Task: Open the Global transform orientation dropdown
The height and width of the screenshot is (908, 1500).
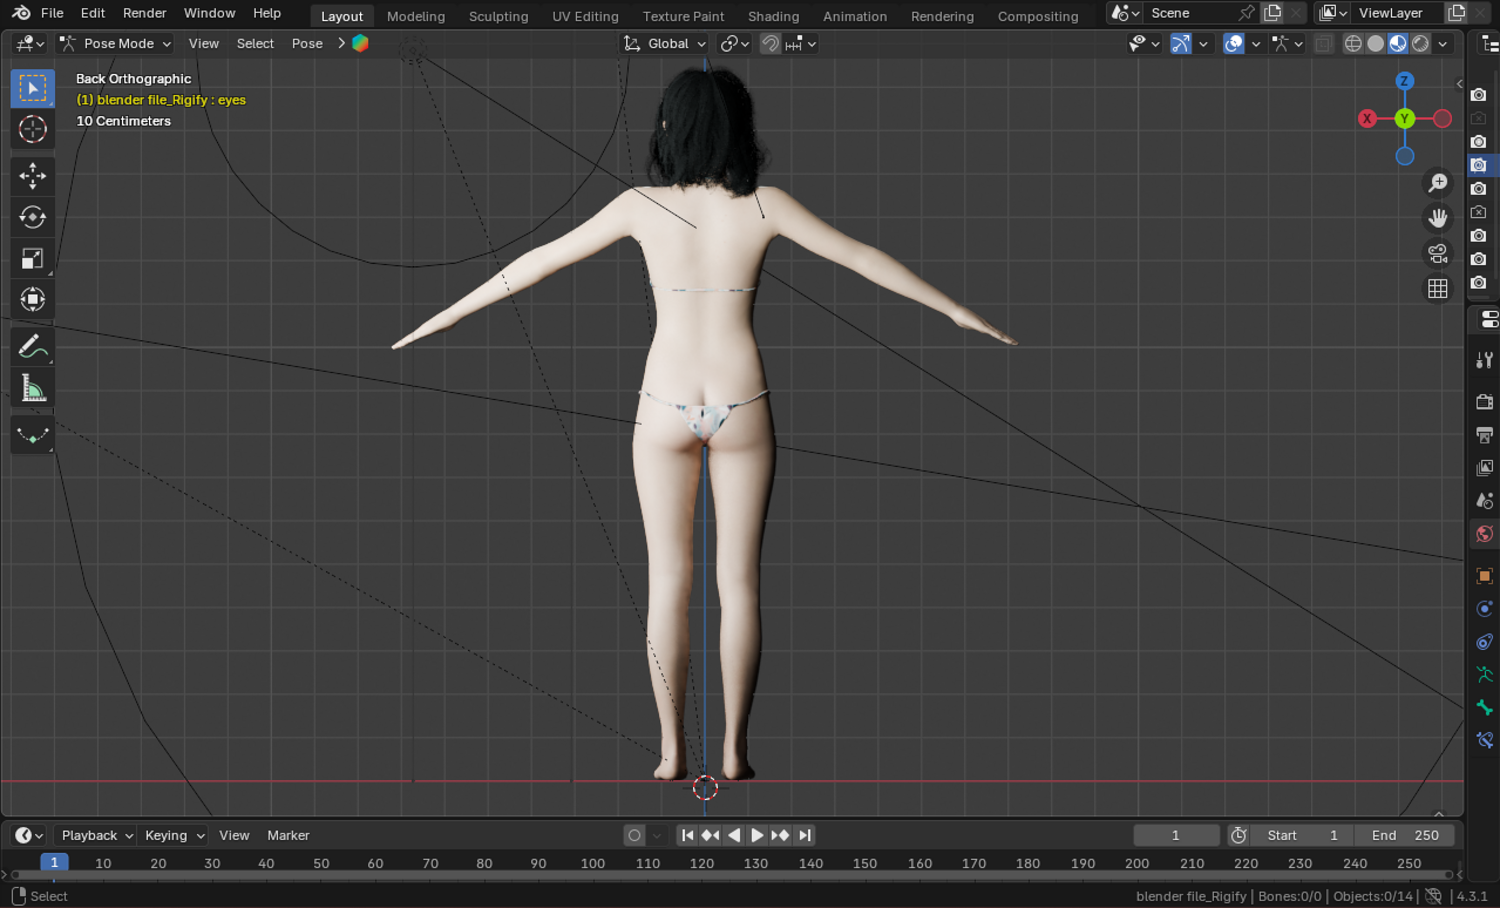Action: (x=665, y=43)
